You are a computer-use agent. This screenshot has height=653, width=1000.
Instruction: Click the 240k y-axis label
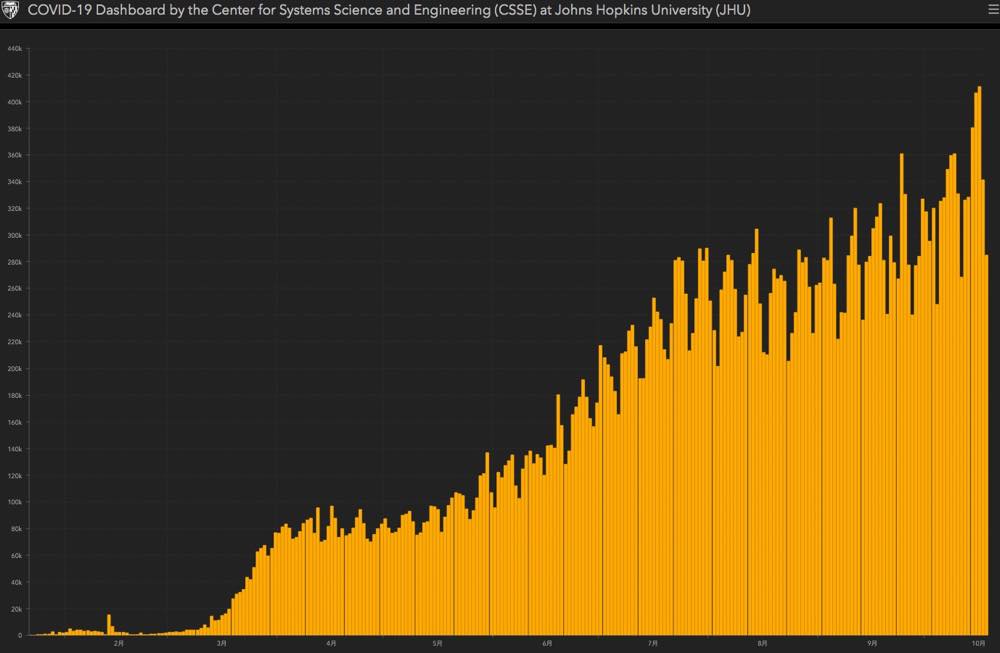tap(15, 315)
